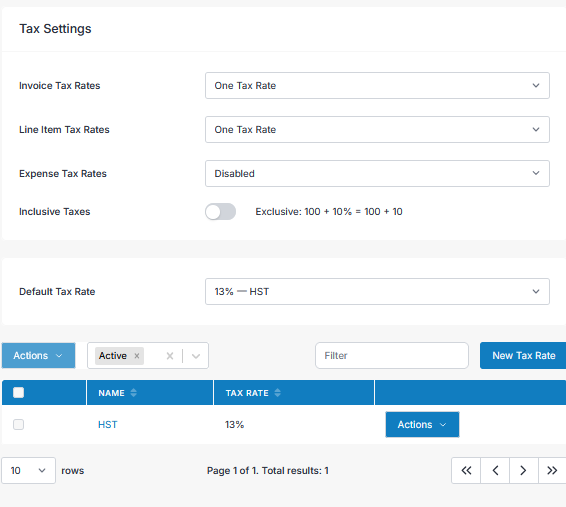
Task: Click the New Tax Rate button
Action: [x=523, y=355]
